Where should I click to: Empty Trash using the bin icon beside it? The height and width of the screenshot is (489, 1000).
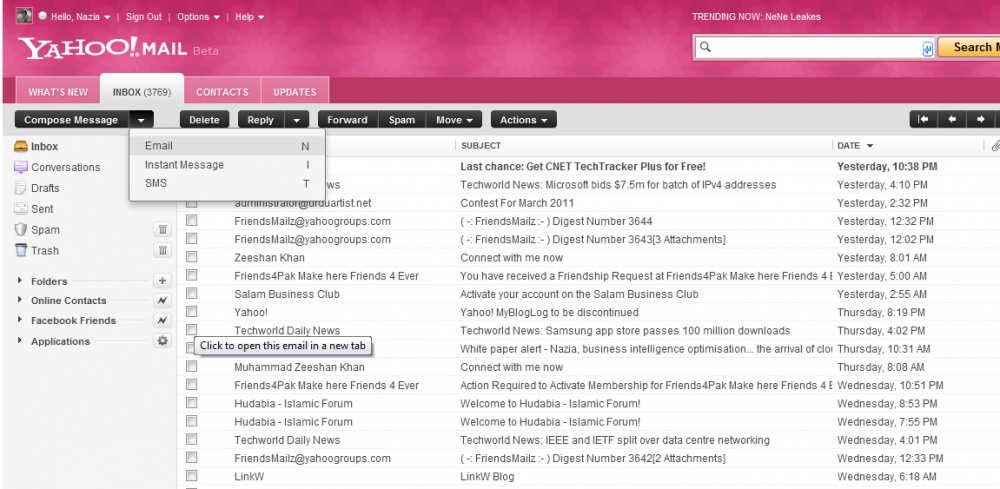point(162,251)
